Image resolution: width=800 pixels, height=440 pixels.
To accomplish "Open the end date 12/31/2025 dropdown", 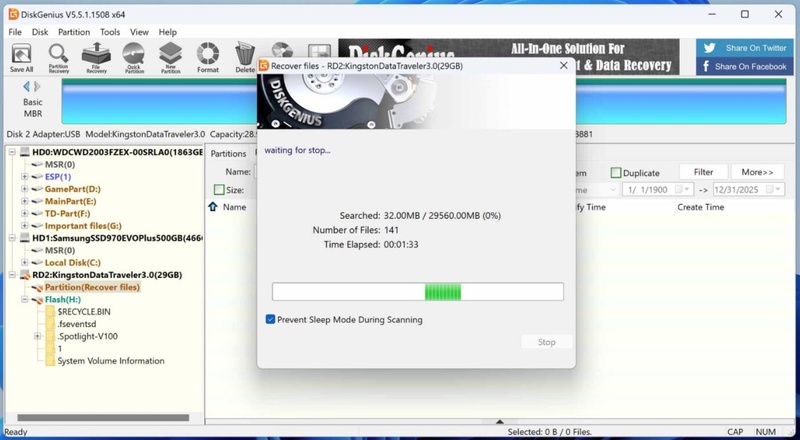I will click(x=778, y=189).
